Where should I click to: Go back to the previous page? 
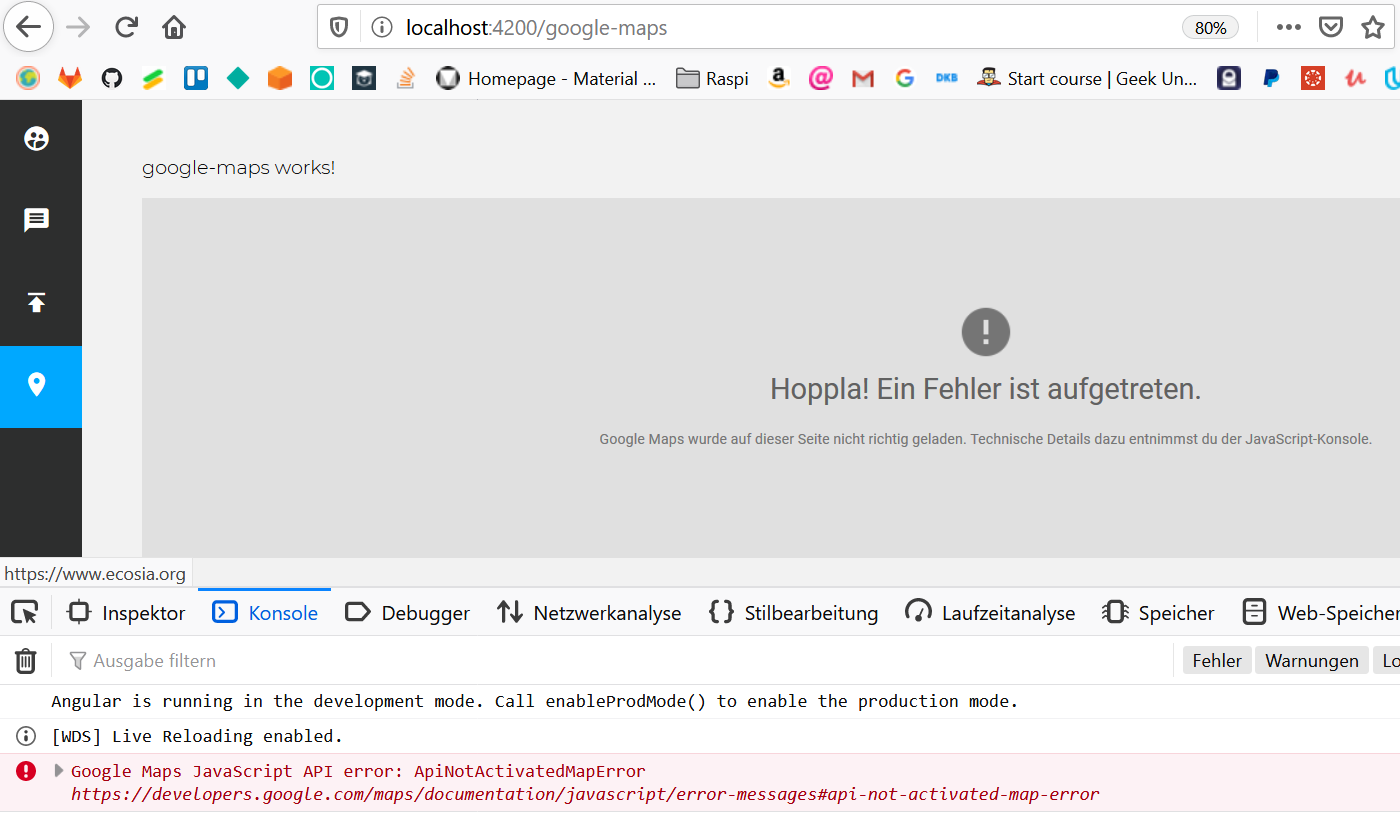click(29, 27)
